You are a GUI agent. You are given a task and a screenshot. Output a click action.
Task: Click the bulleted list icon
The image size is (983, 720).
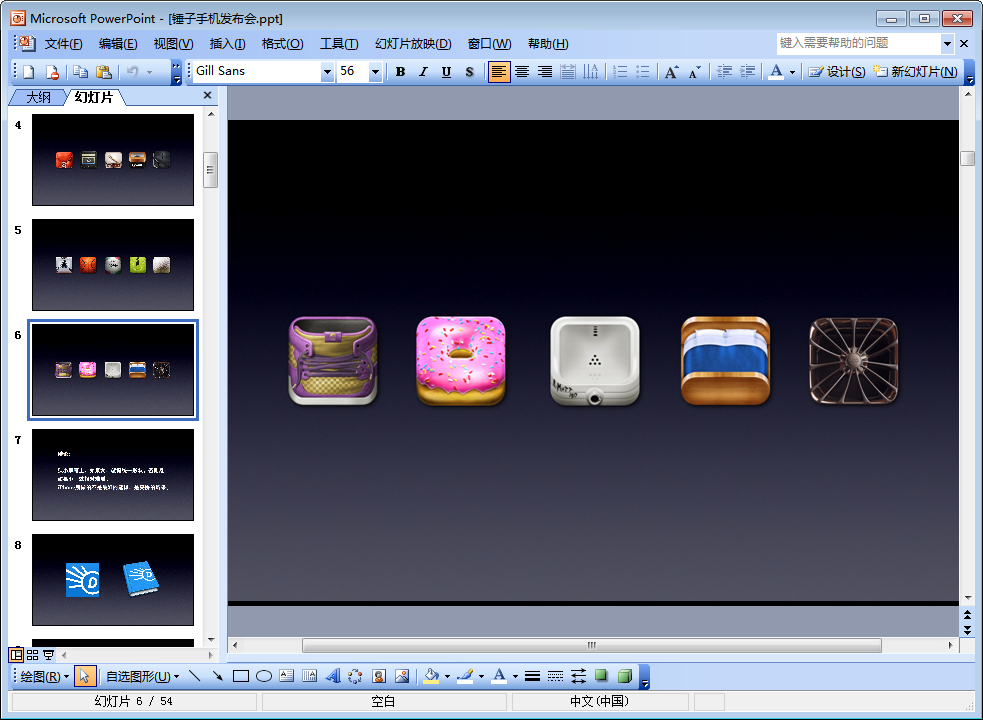643,71
